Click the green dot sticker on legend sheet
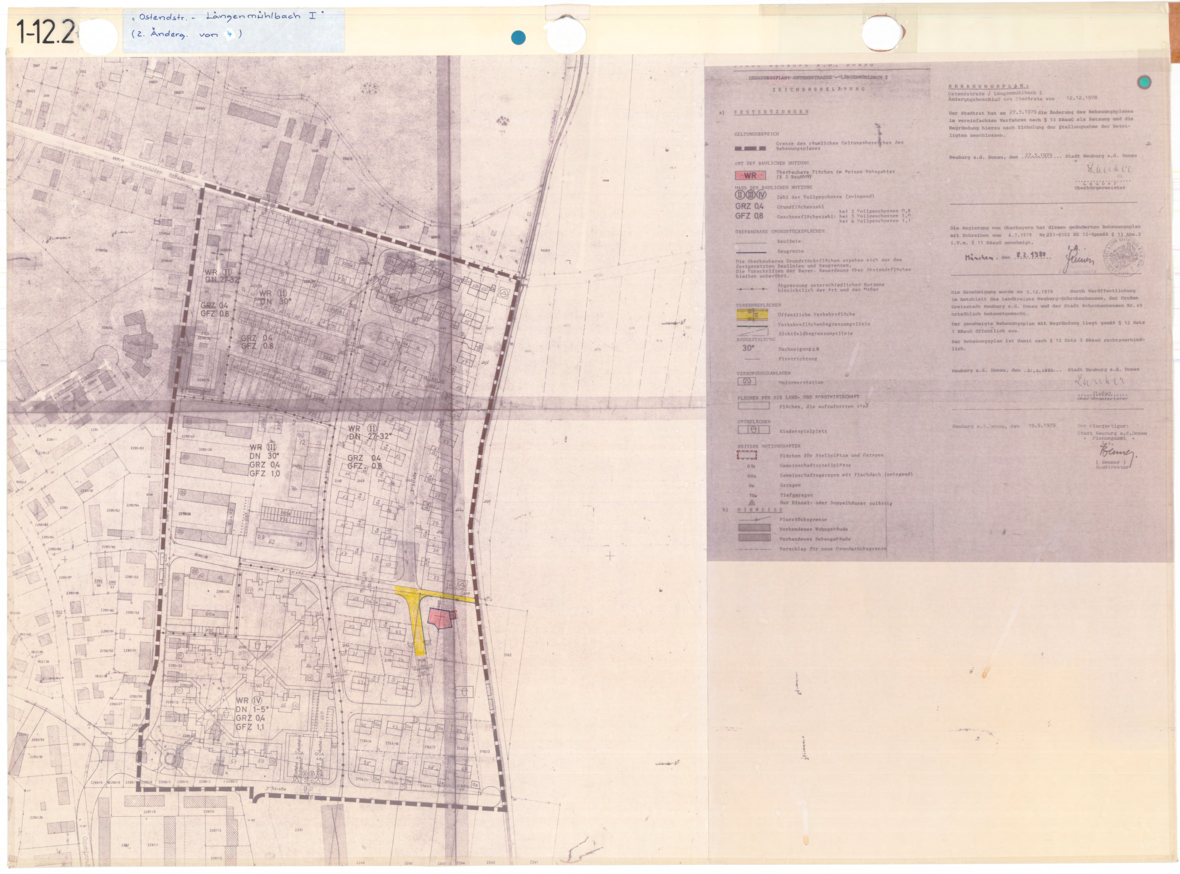1180x874 pixels. click(1144, 82)
